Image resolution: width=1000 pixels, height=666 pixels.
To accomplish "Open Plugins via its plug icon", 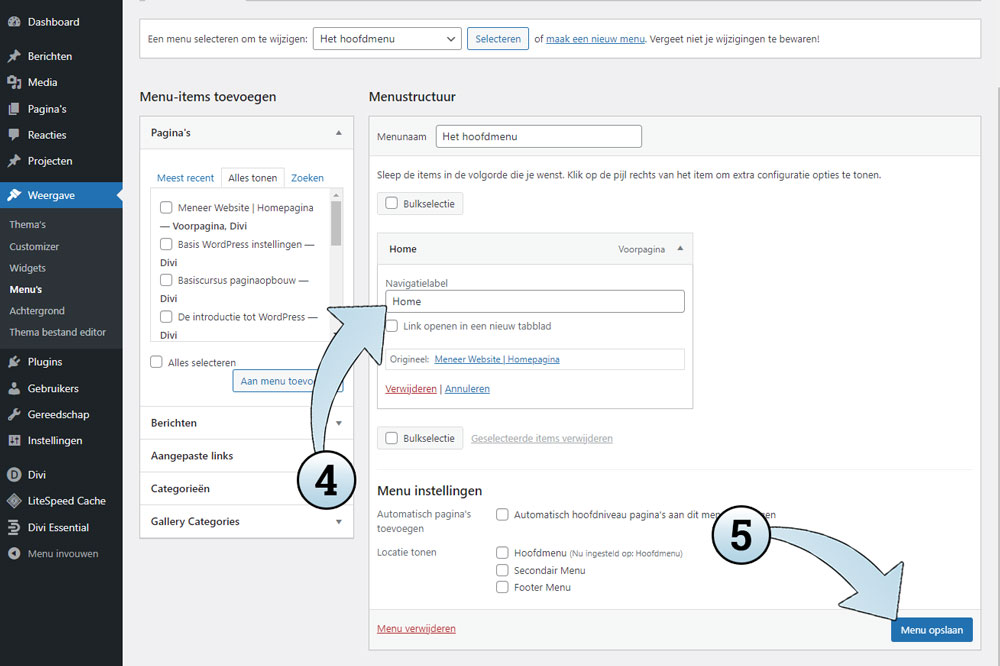I will 14,362.
